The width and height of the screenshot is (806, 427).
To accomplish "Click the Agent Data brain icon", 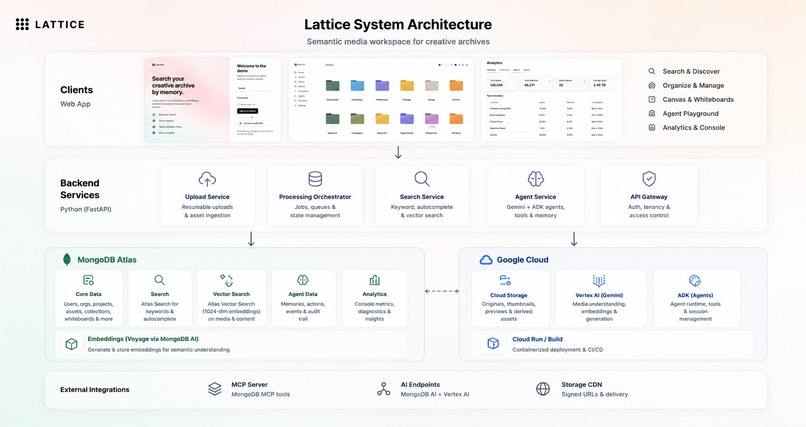I will click(x=303, y=280).
